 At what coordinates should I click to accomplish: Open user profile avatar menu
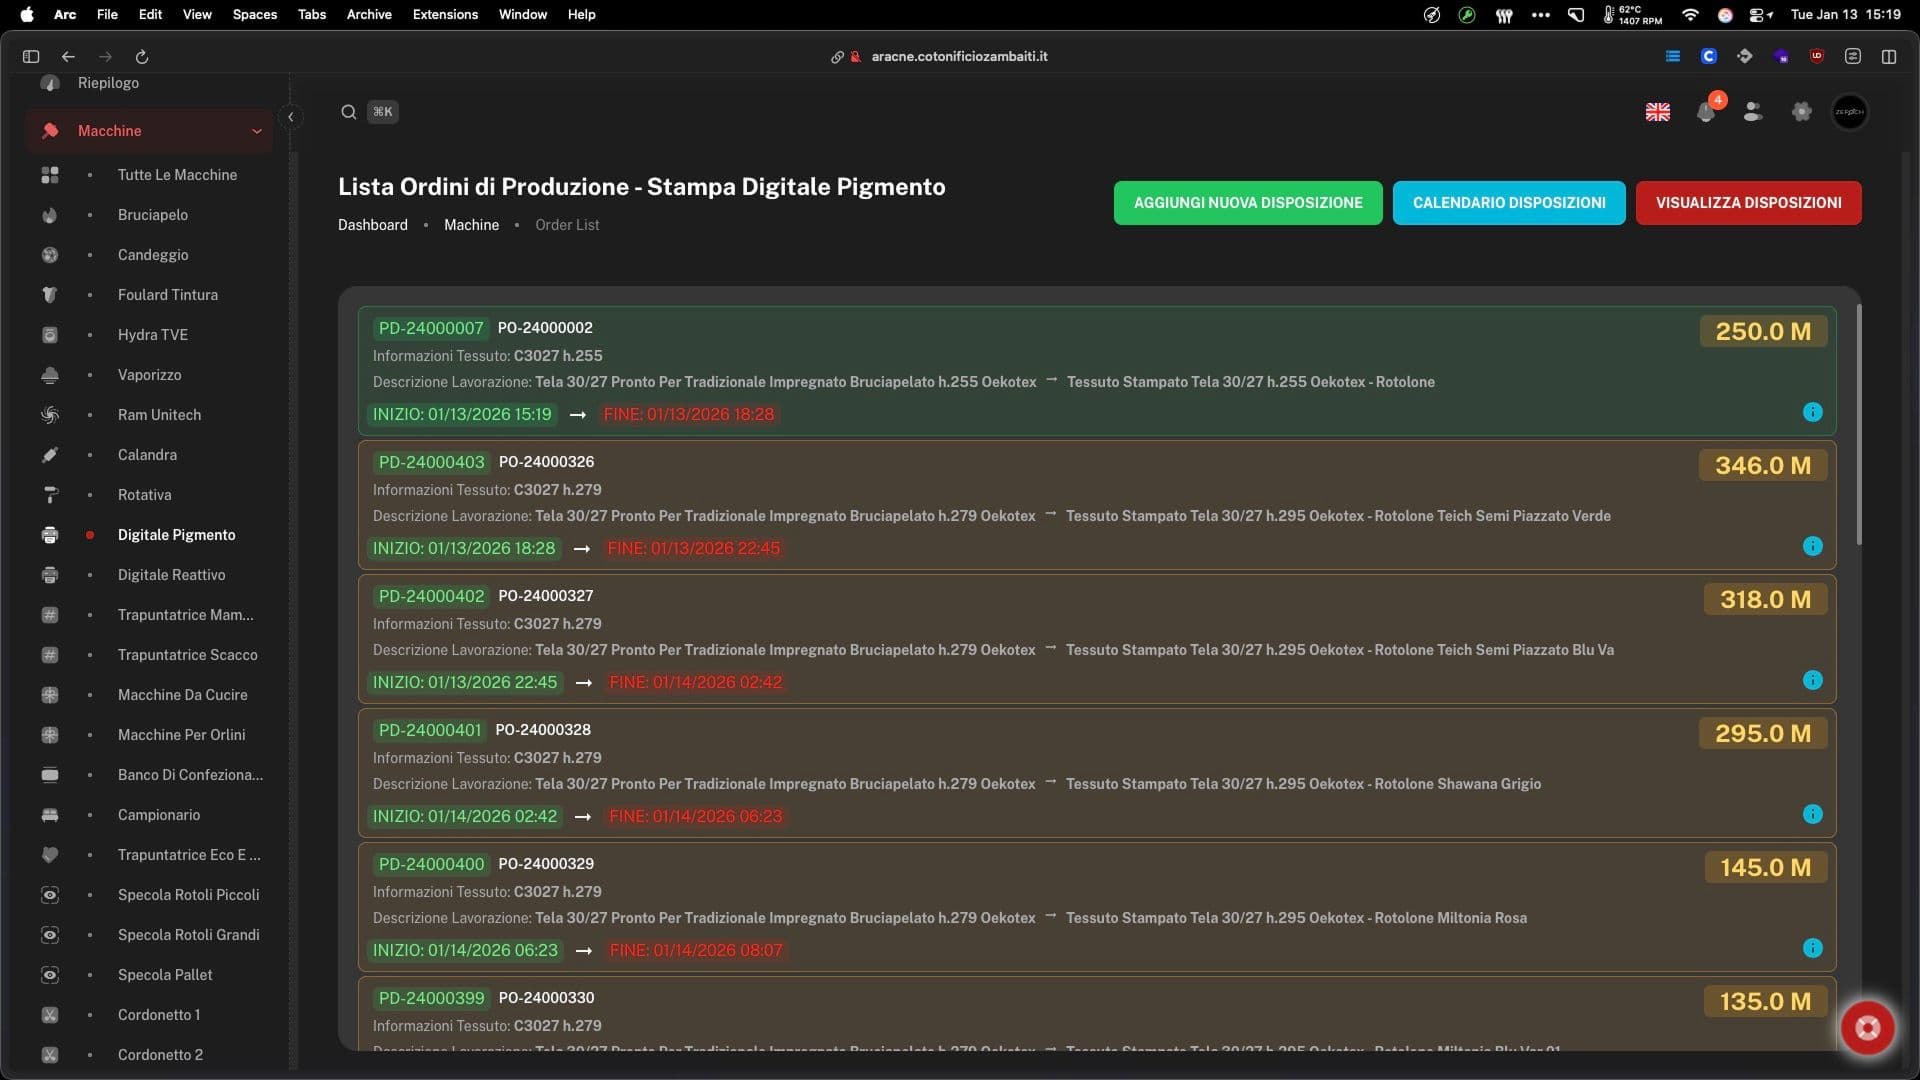click(x=1849, y=112)
